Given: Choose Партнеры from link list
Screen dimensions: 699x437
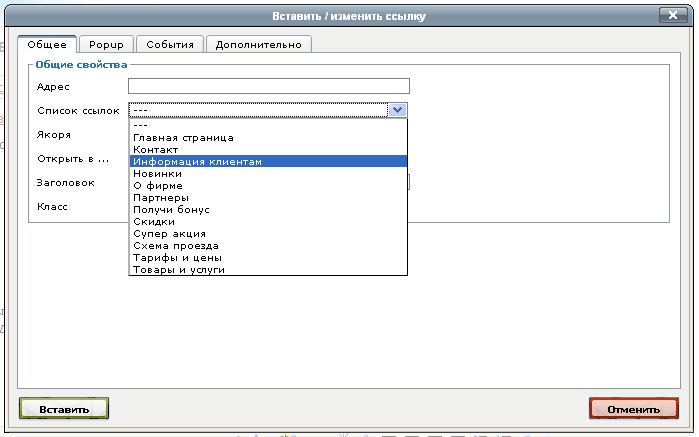Looking at the screenshot, I should point(161,197).
